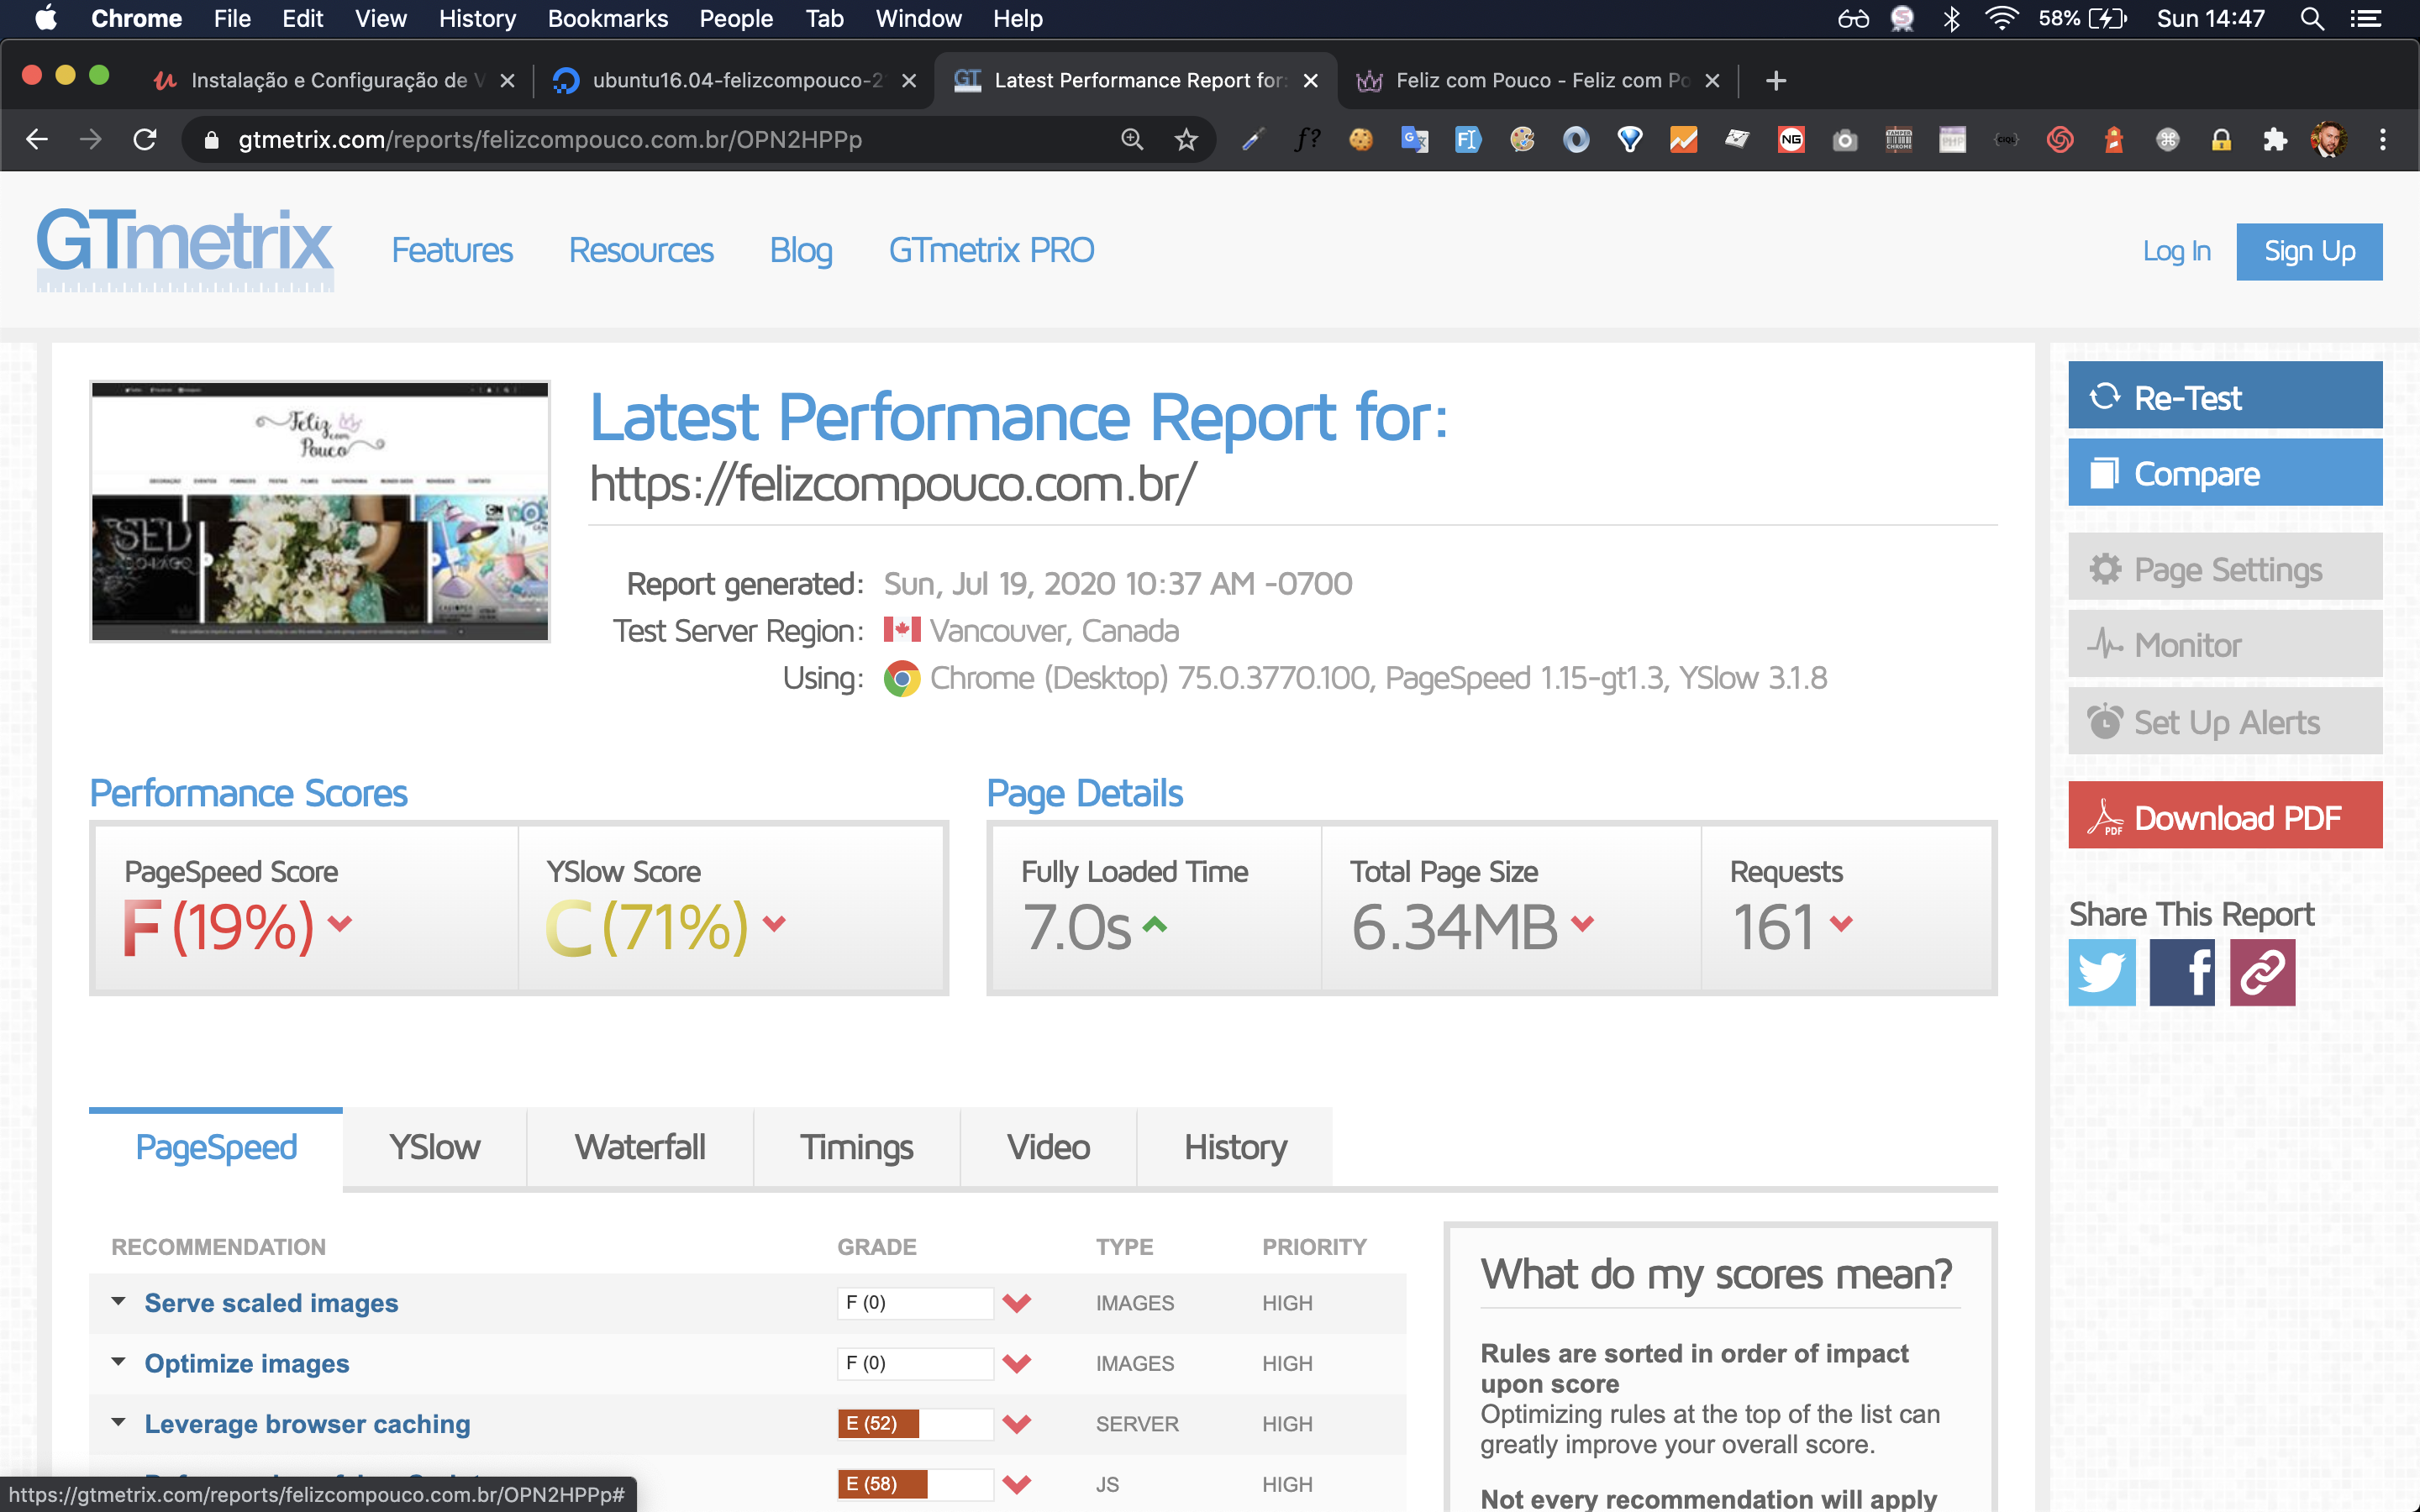Open the Chrome three-dot menu
2420x1512 pixels.
[2383, 139]
